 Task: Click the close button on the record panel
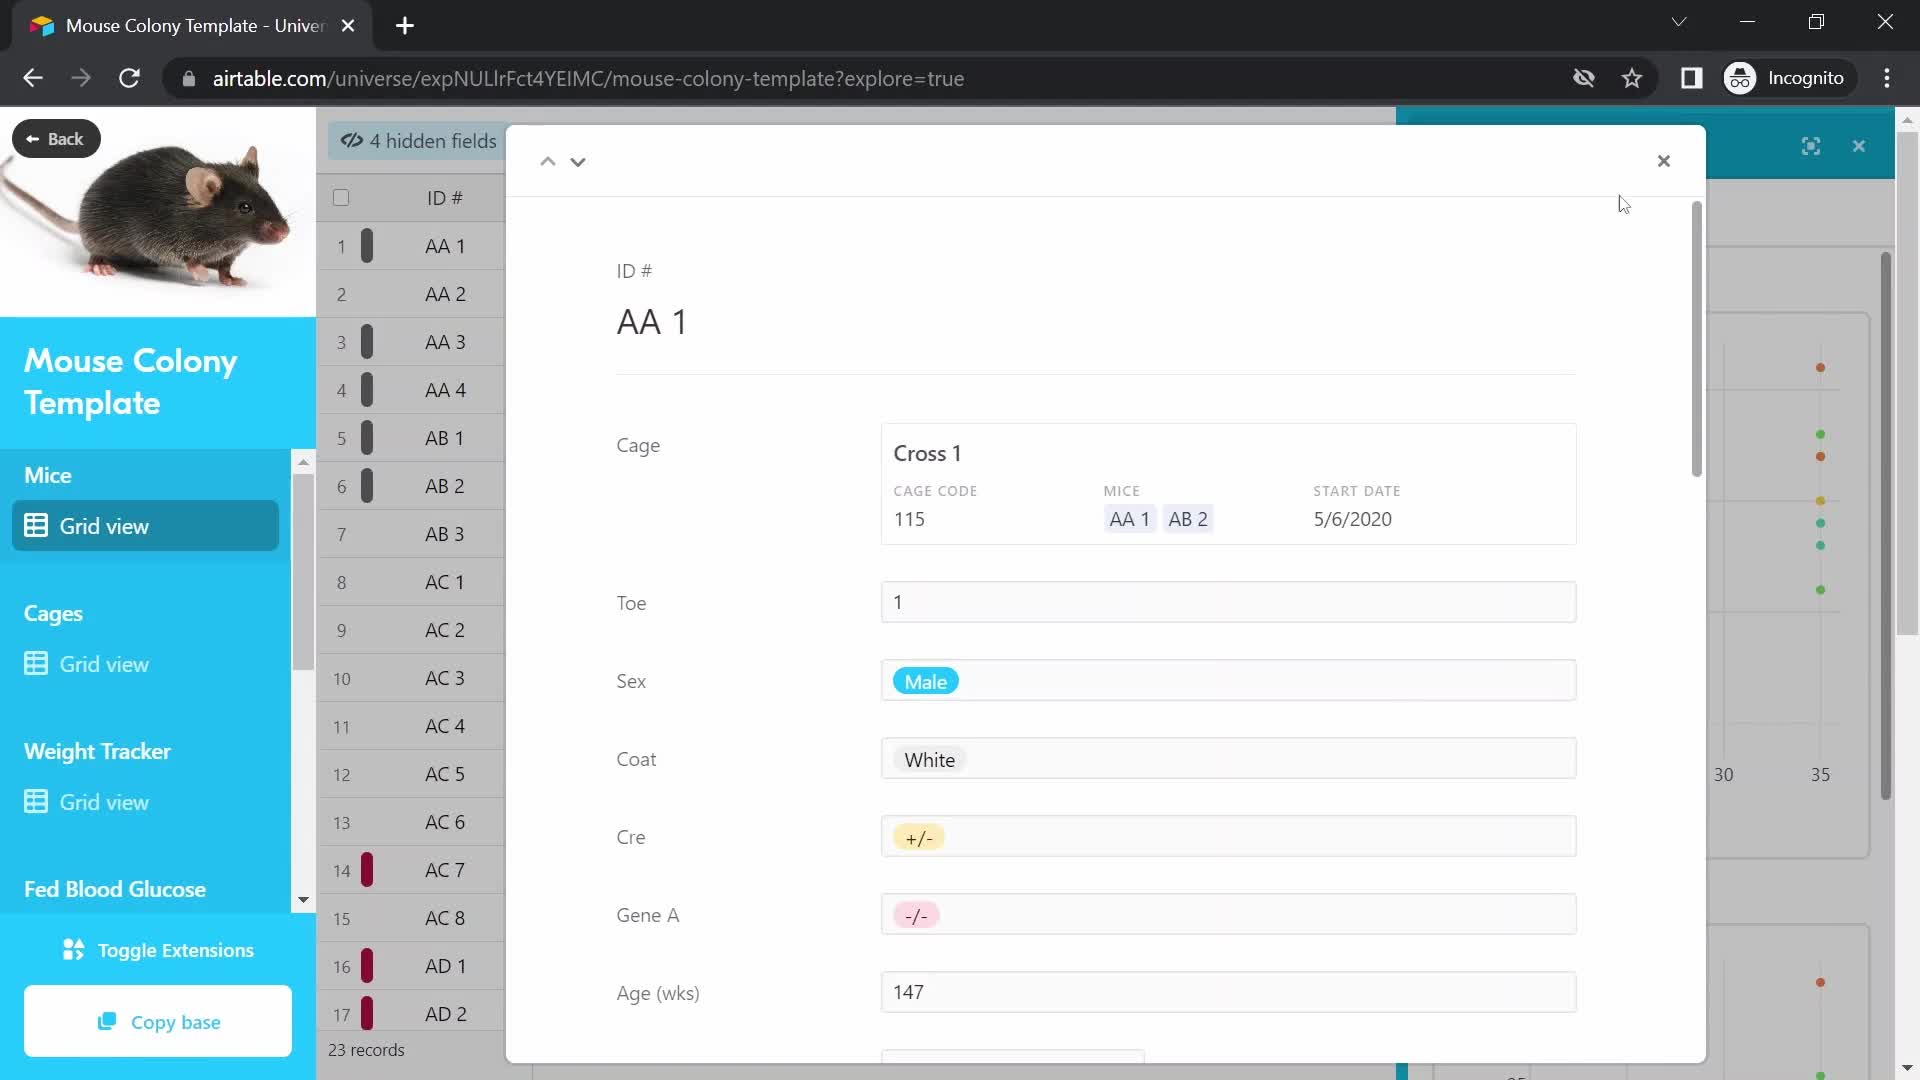click(x=1663, y=161)
